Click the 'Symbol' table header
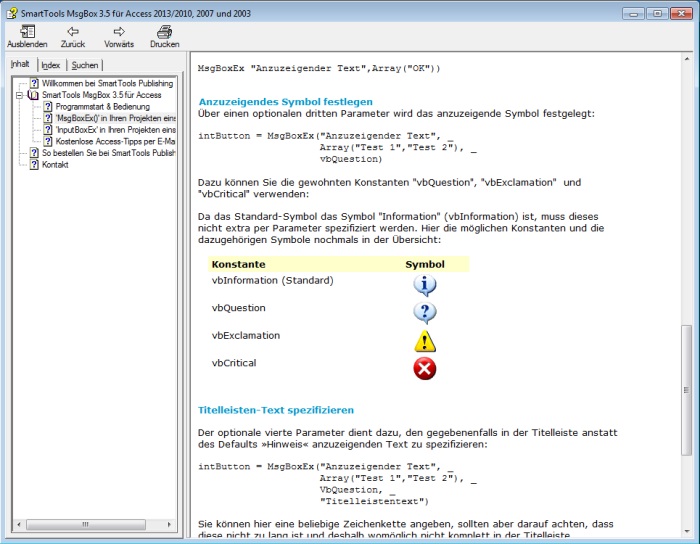Viewport: 700px width, 544px height. [x=425, y=264]
